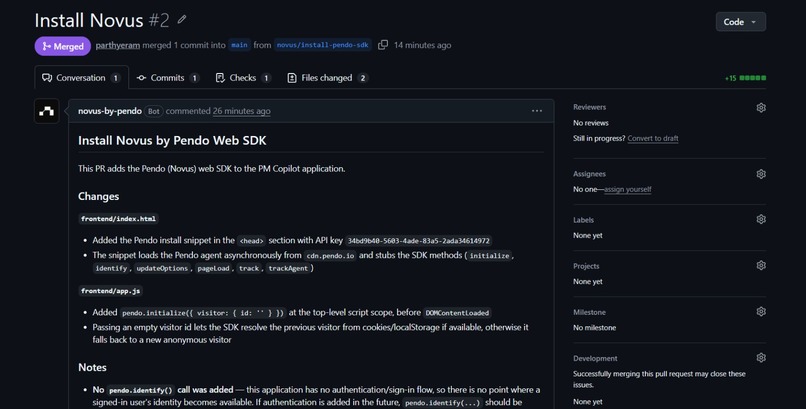Click the 14 minutes ago merge time
The image size is (806, 409).
click(423, 45)
